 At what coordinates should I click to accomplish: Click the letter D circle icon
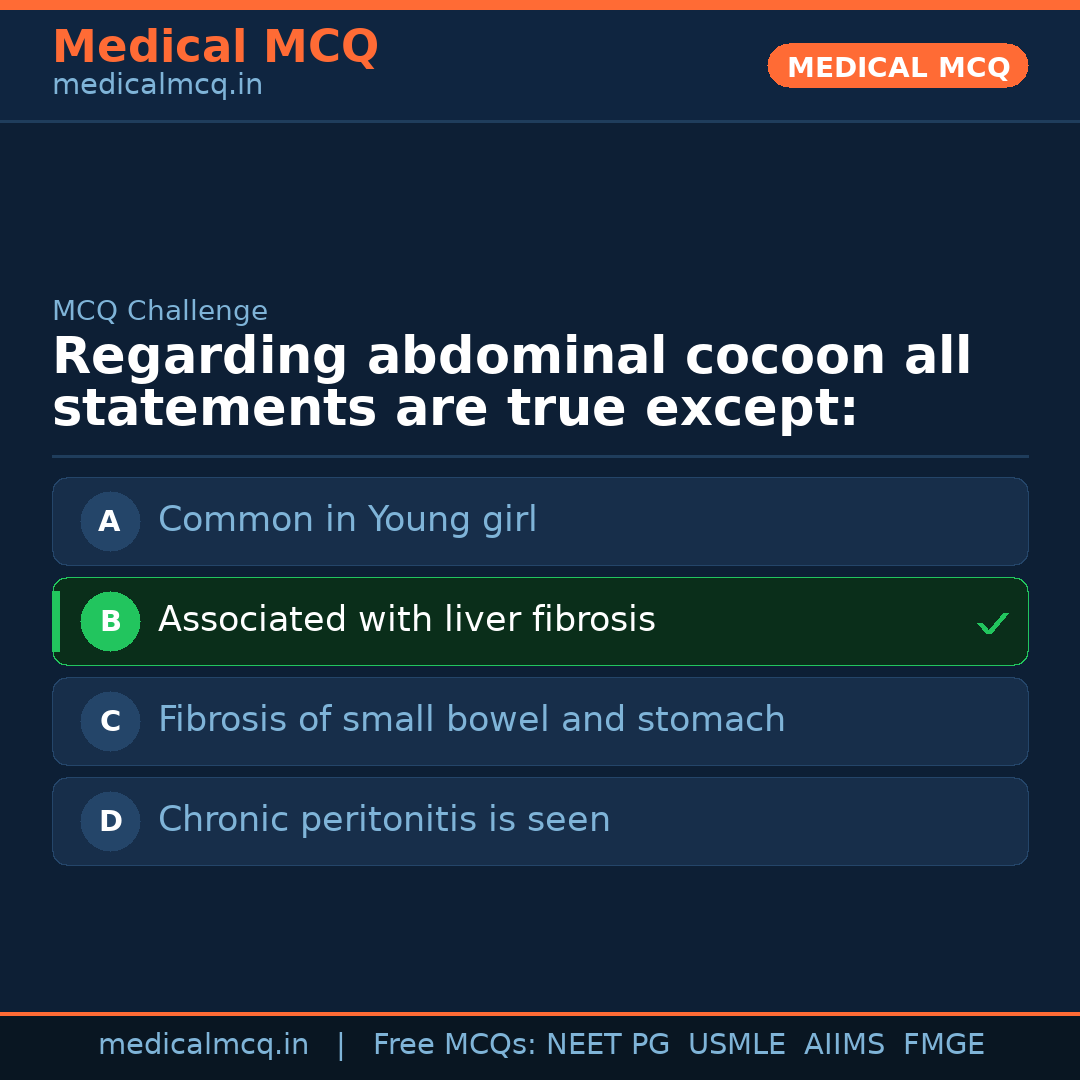[x=110, y=821]
